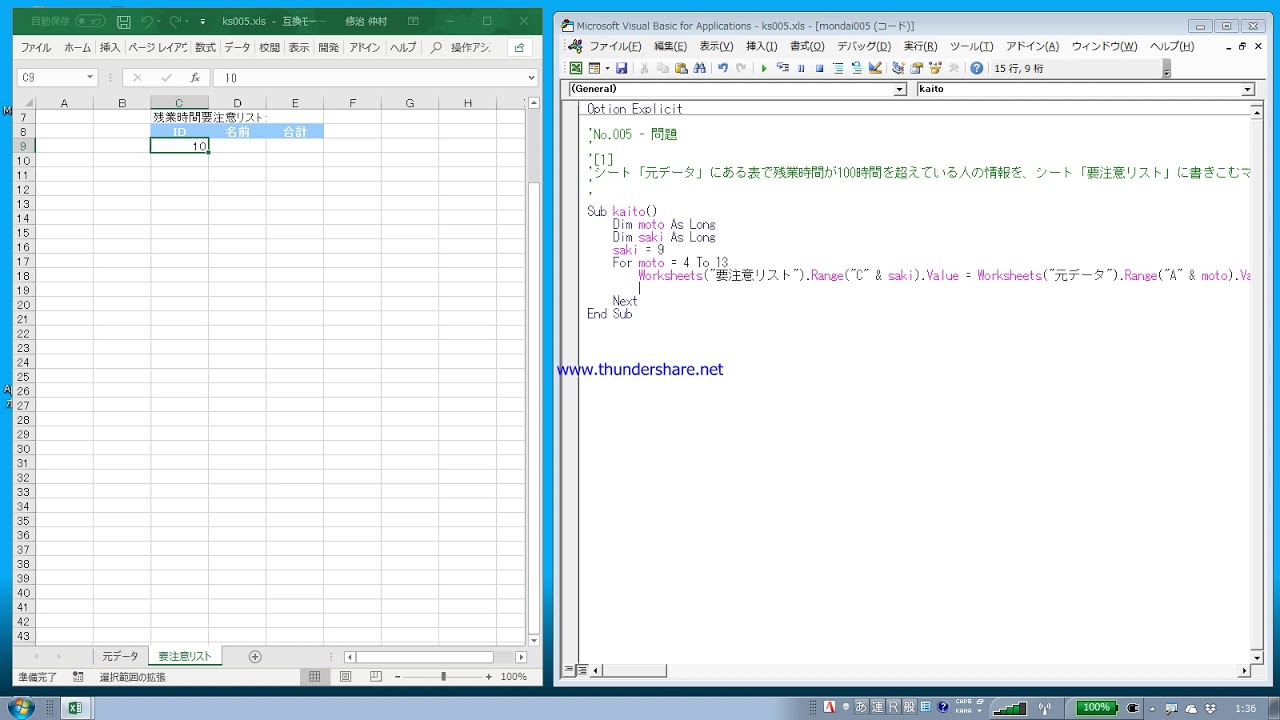Image resolution: width=1280 pixels, height=720 pixels.
Task: Expand the (General) object dropdown
Action: [x=899, y=89]
